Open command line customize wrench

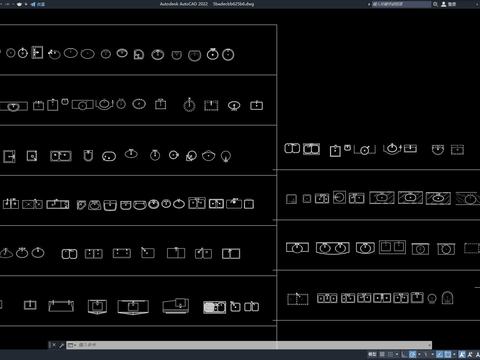click(61, 345)
